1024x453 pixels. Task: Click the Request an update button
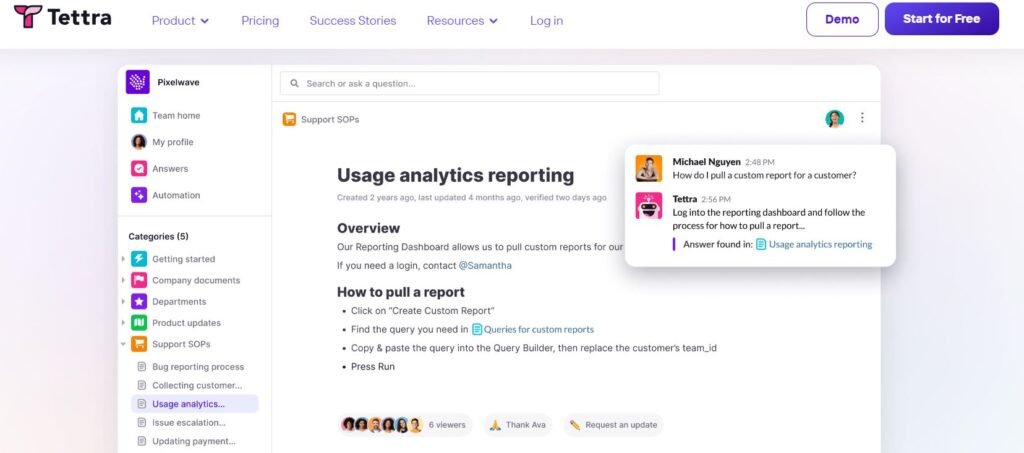click(613, 425)
